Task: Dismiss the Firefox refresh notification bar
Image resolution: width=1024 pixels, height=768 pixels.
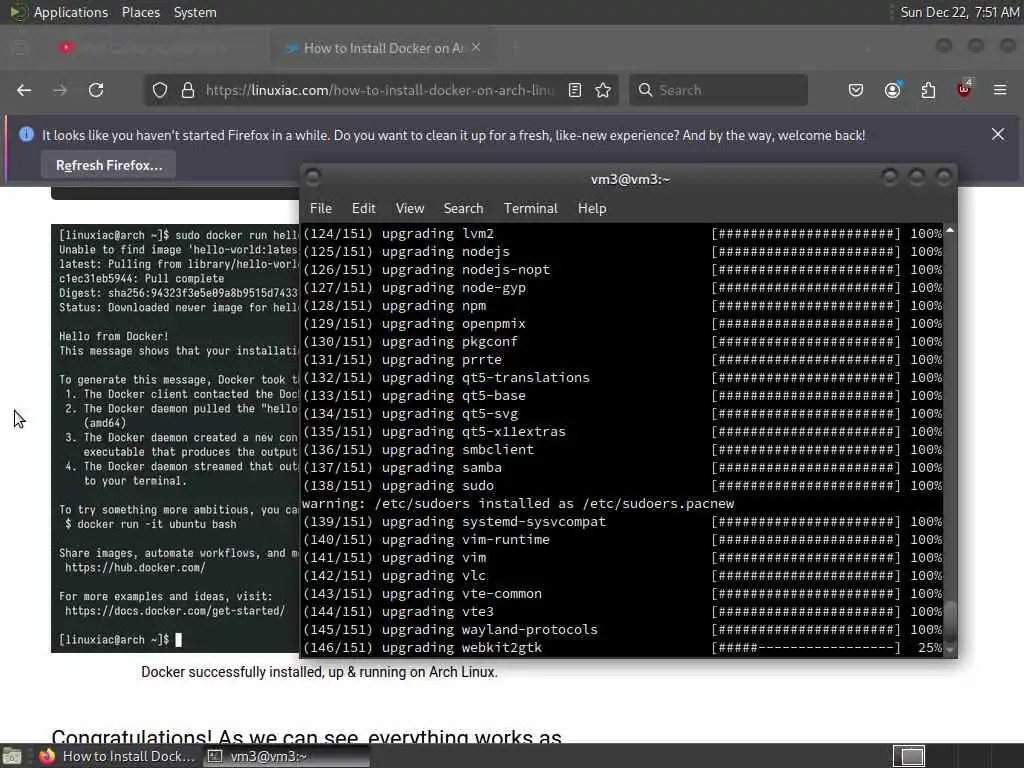Action: [x=998, y=134]
